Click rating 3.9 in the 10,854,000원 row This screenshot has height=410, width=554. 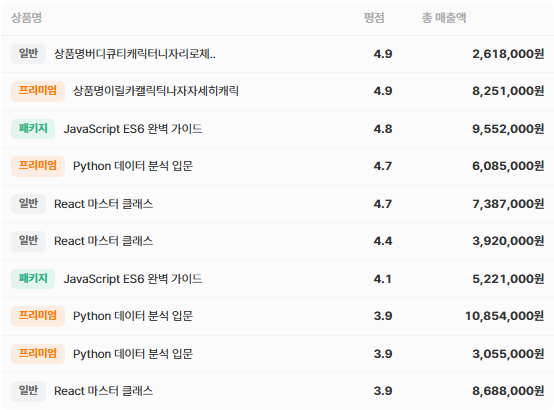click(x=383, y=316)
